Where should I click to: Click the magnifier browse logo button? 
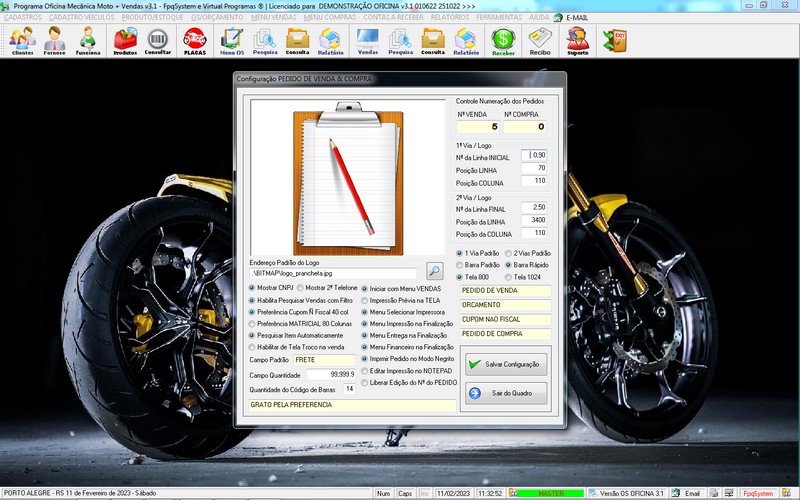(x=434, y=270)
